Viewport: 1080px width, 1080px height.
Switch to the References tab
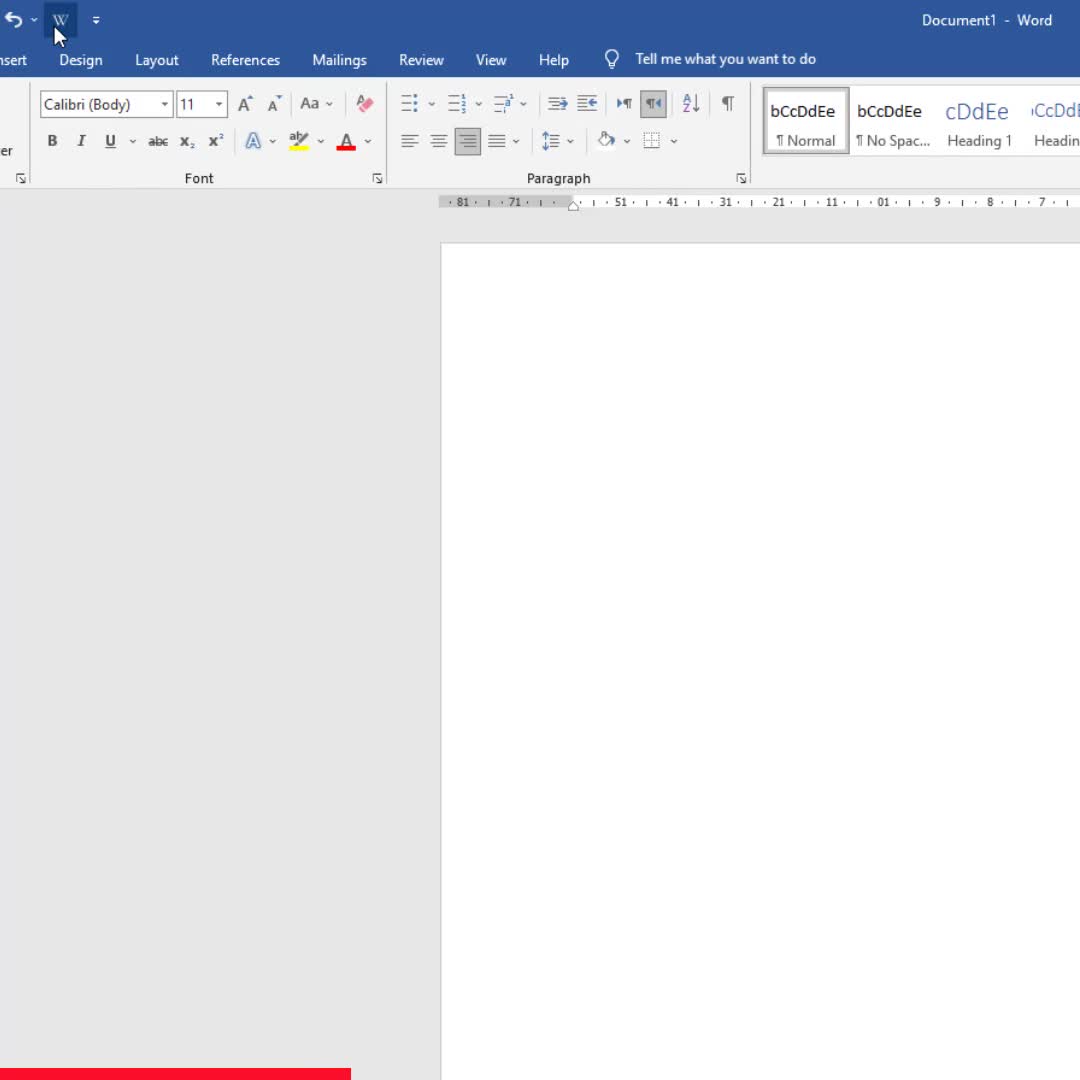[245, 60]
